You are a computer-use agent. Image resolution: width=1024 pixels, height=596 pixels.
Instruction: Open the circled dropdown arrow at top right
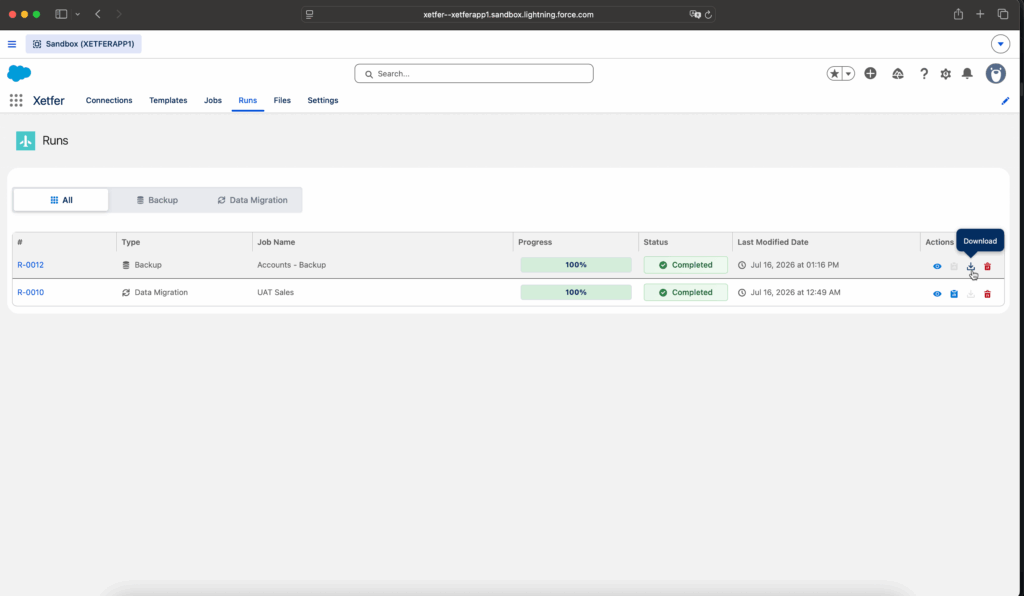point(1000,44)
